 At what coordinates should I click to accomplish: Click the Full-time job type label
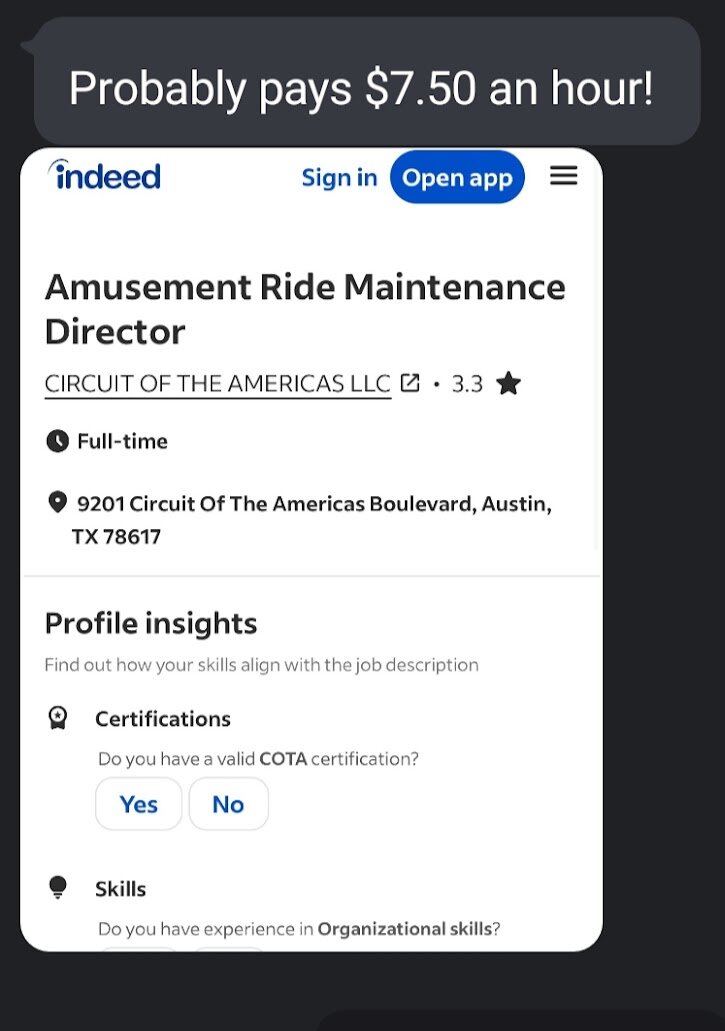pos(122,441)
